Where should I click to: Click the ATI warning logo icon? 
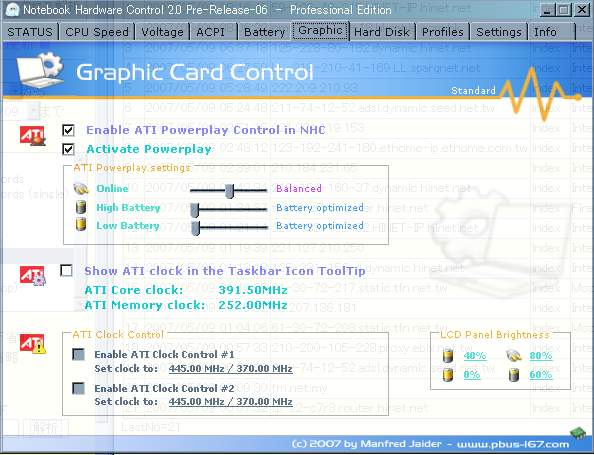(x=33, y=344)
